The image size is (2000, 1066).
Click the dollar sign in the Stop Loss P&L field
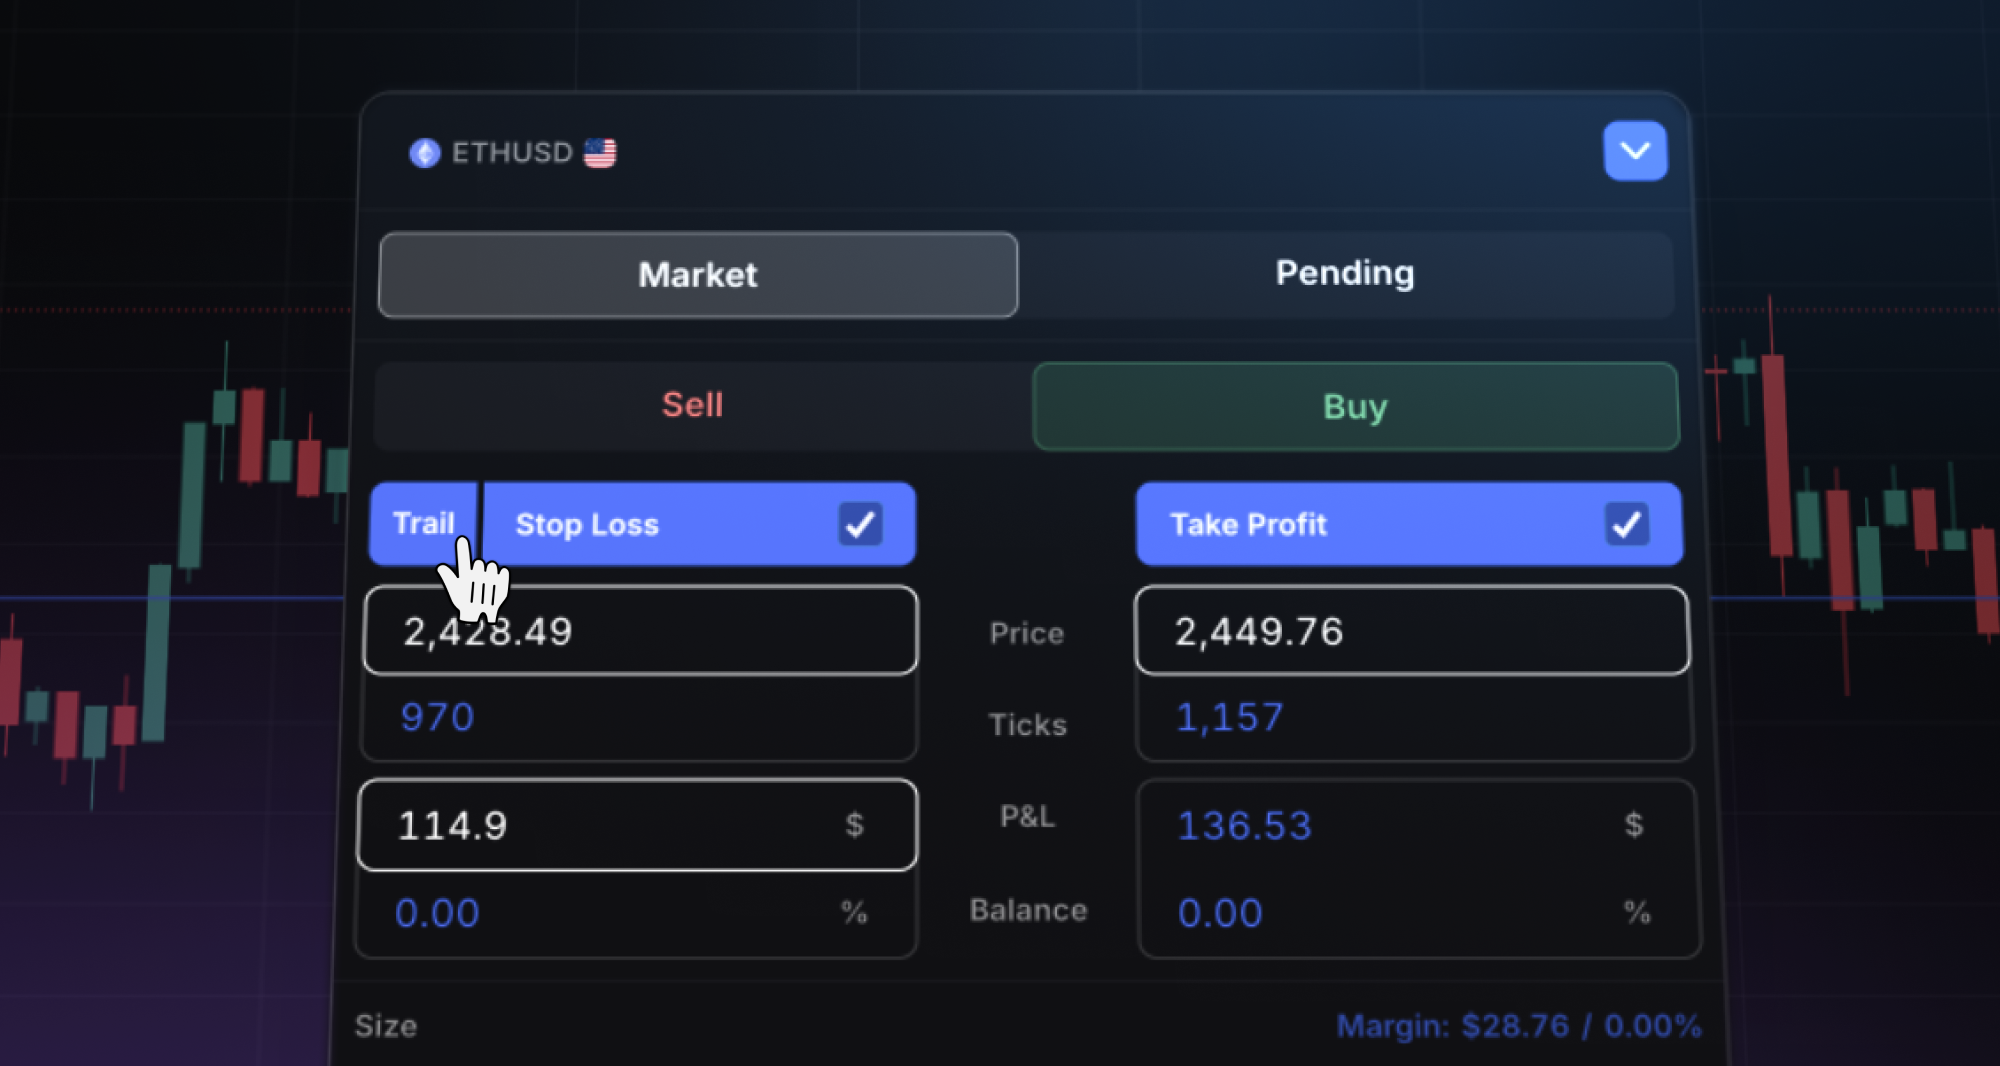click(855, 825)
